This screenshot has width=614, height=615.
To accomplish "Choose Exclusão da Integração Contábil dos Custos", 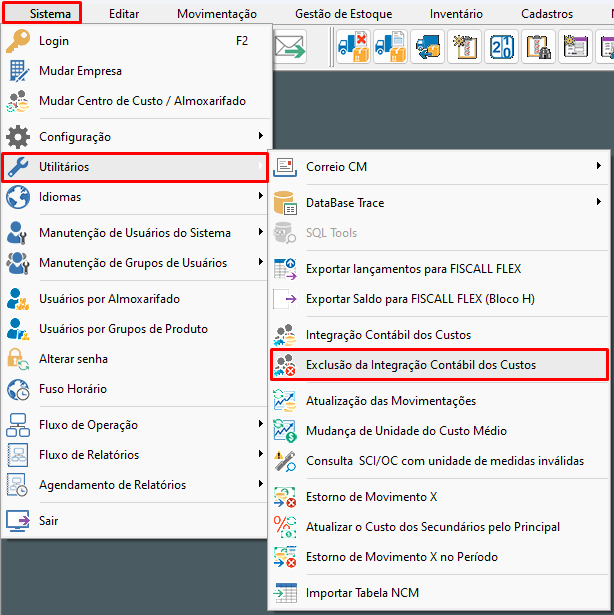I will [439, 365].
